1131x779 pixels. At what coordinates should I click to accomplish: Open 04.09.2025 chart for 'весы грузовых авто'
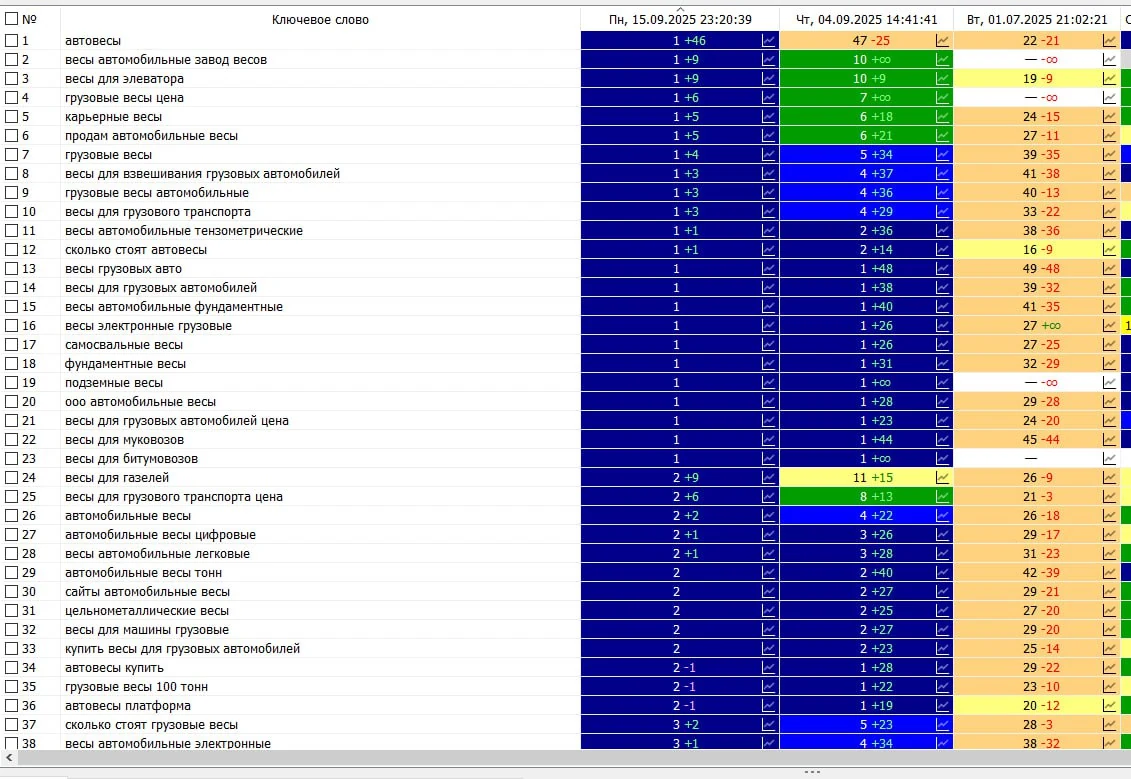tap(942, 268)
